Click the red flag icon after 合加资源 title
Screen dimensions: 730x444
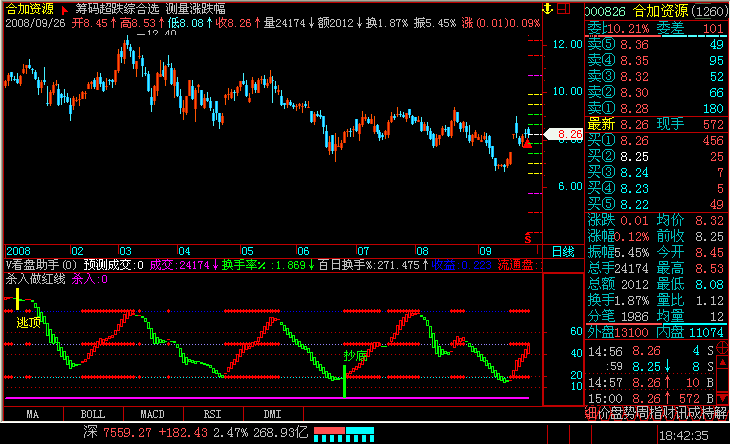click(x=64, y=10)
